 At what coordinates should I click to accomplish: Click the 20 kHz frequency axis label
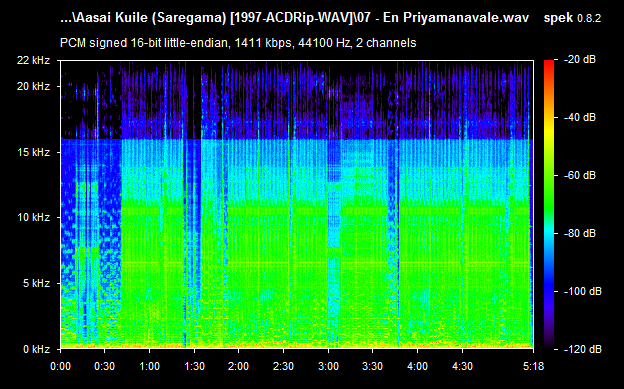pyautogui.click(x=33, y=86)
